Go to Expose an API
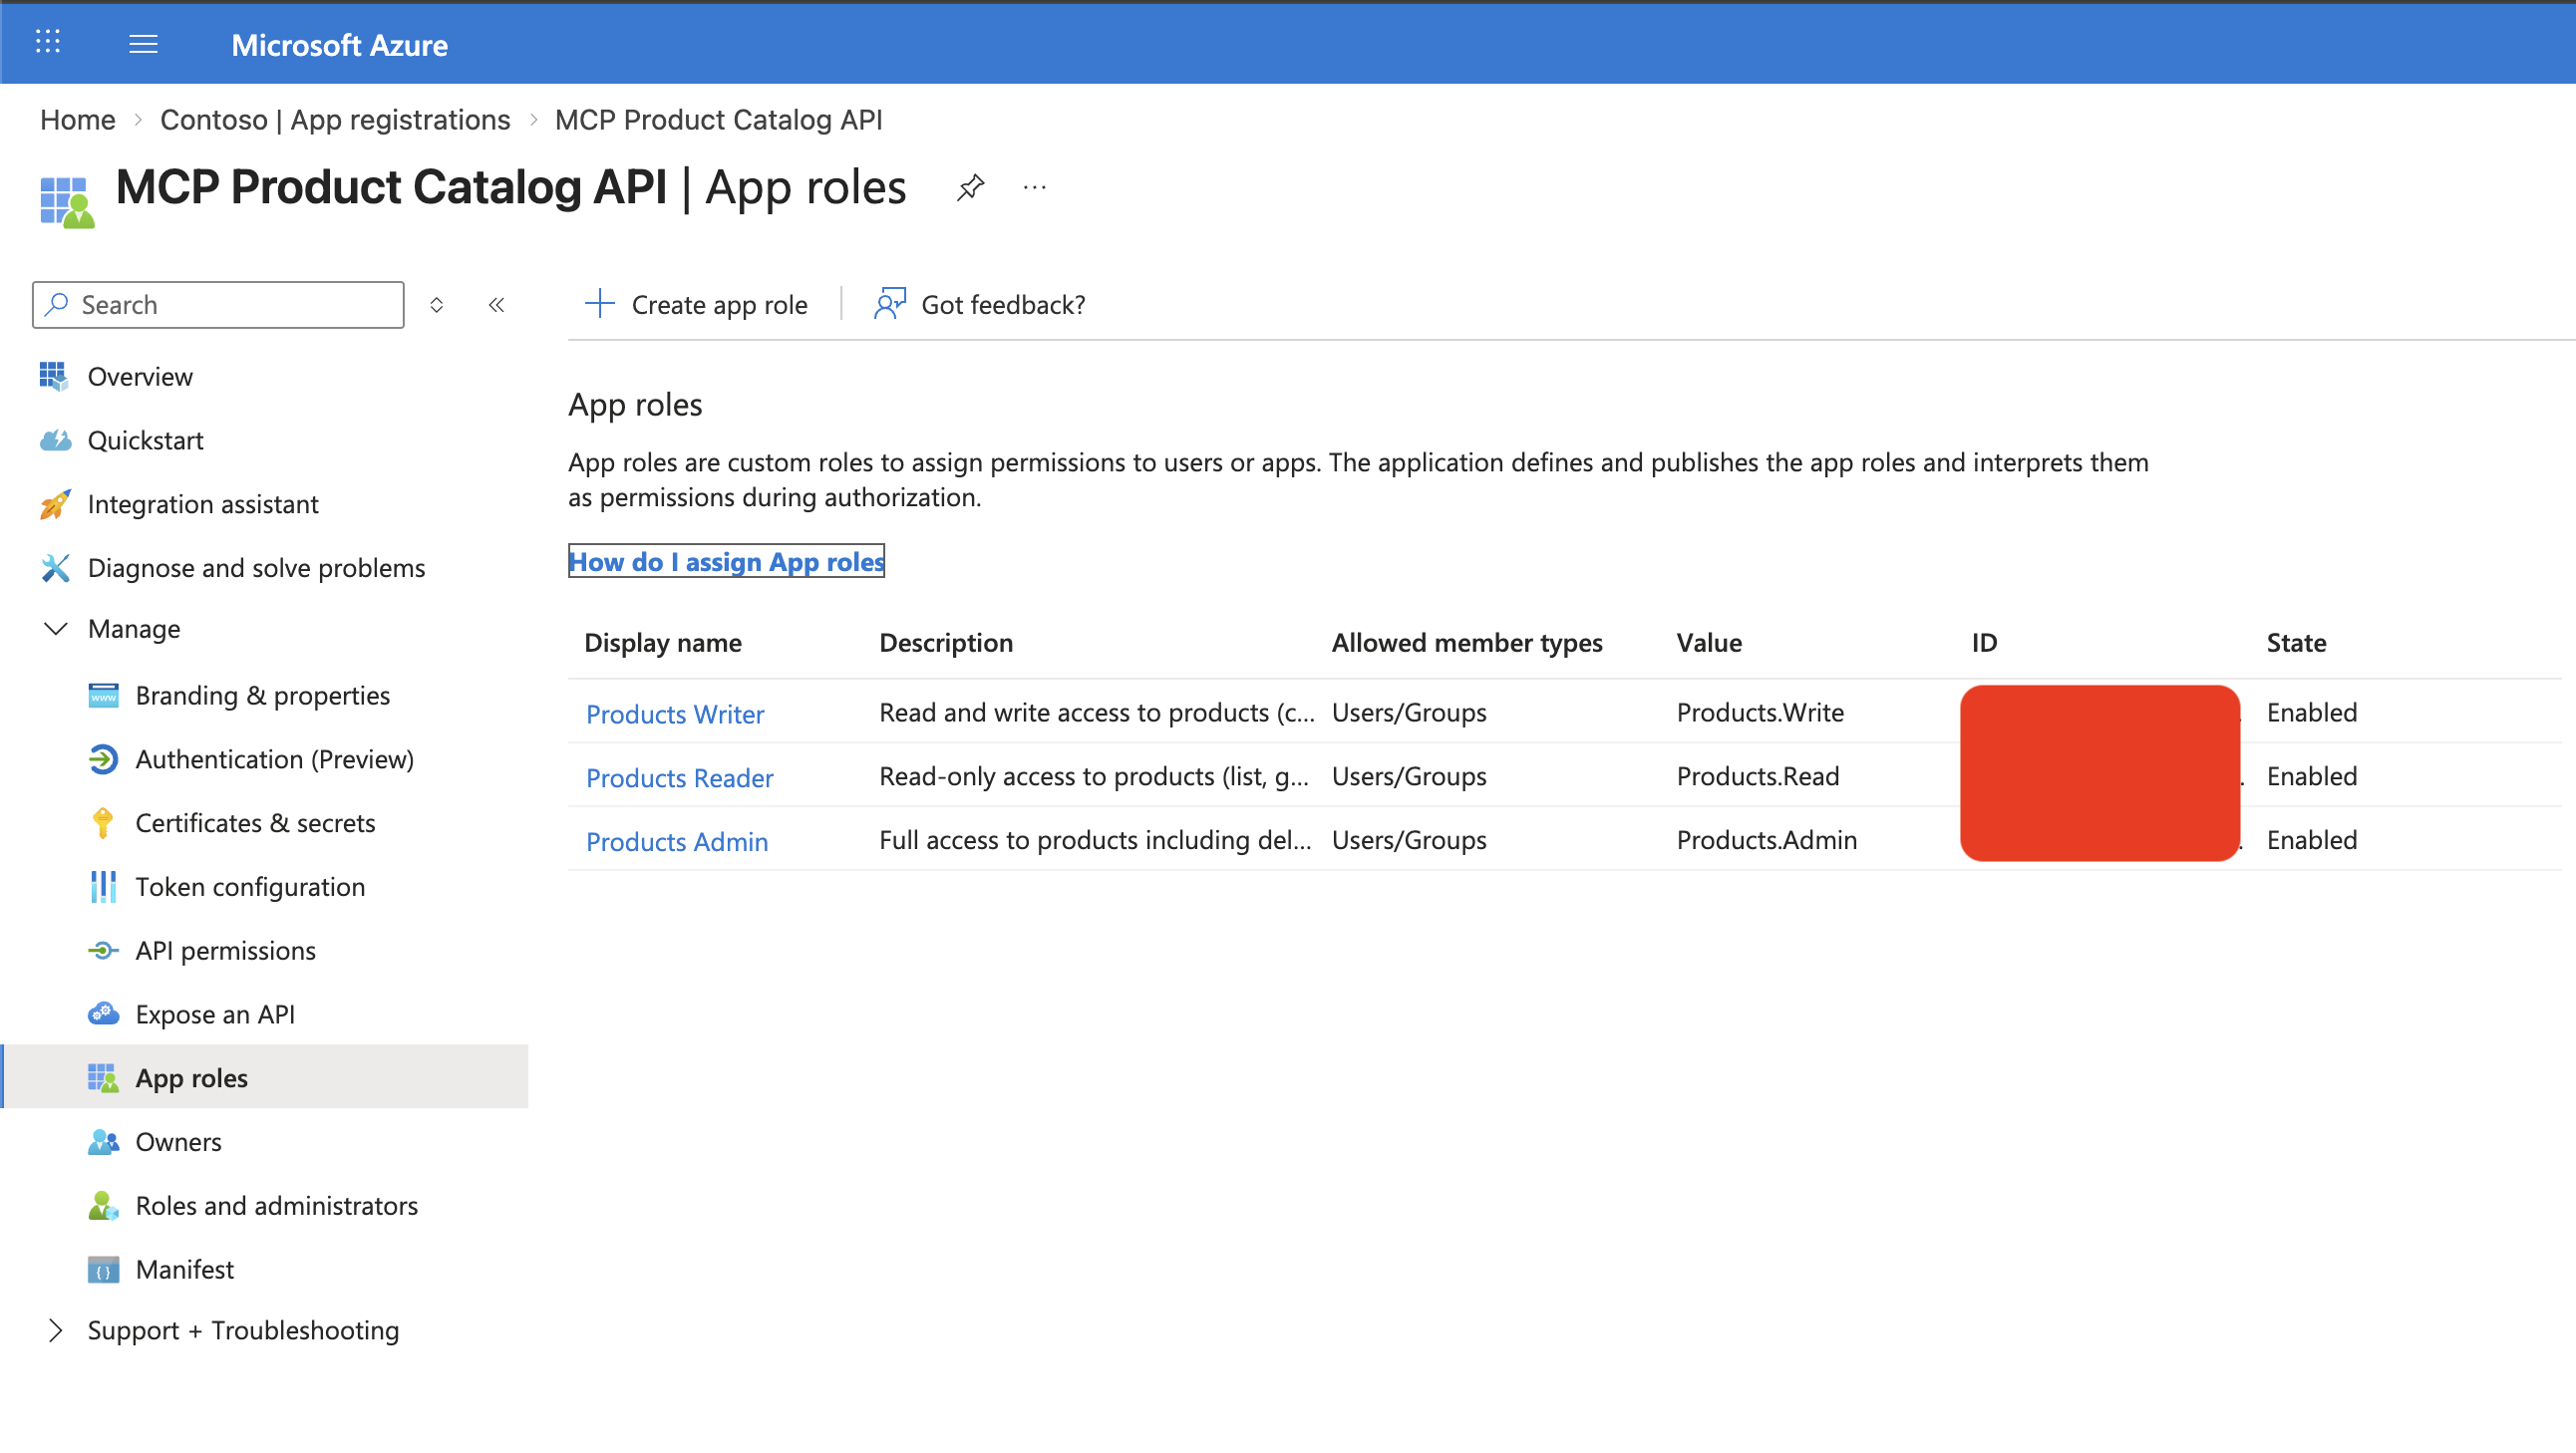This screenshot has height=1453, width=2576. tap(215, 1013)
